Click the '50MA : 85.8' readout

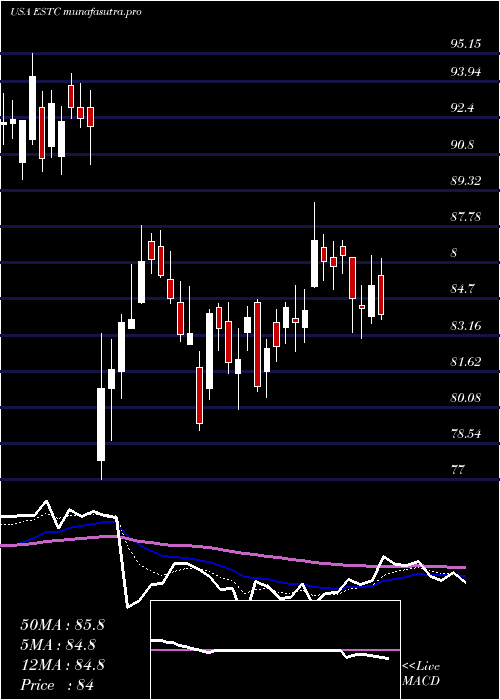tap(62, 625)
